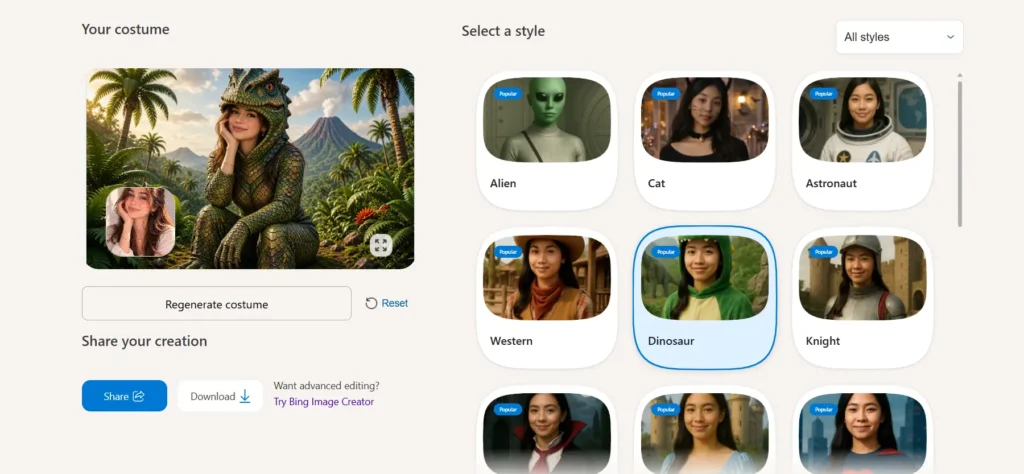Click the Popular badge on Cat card
This screenshot has height=474, width=1024.
pyautogui.click(x=665, y=93)
